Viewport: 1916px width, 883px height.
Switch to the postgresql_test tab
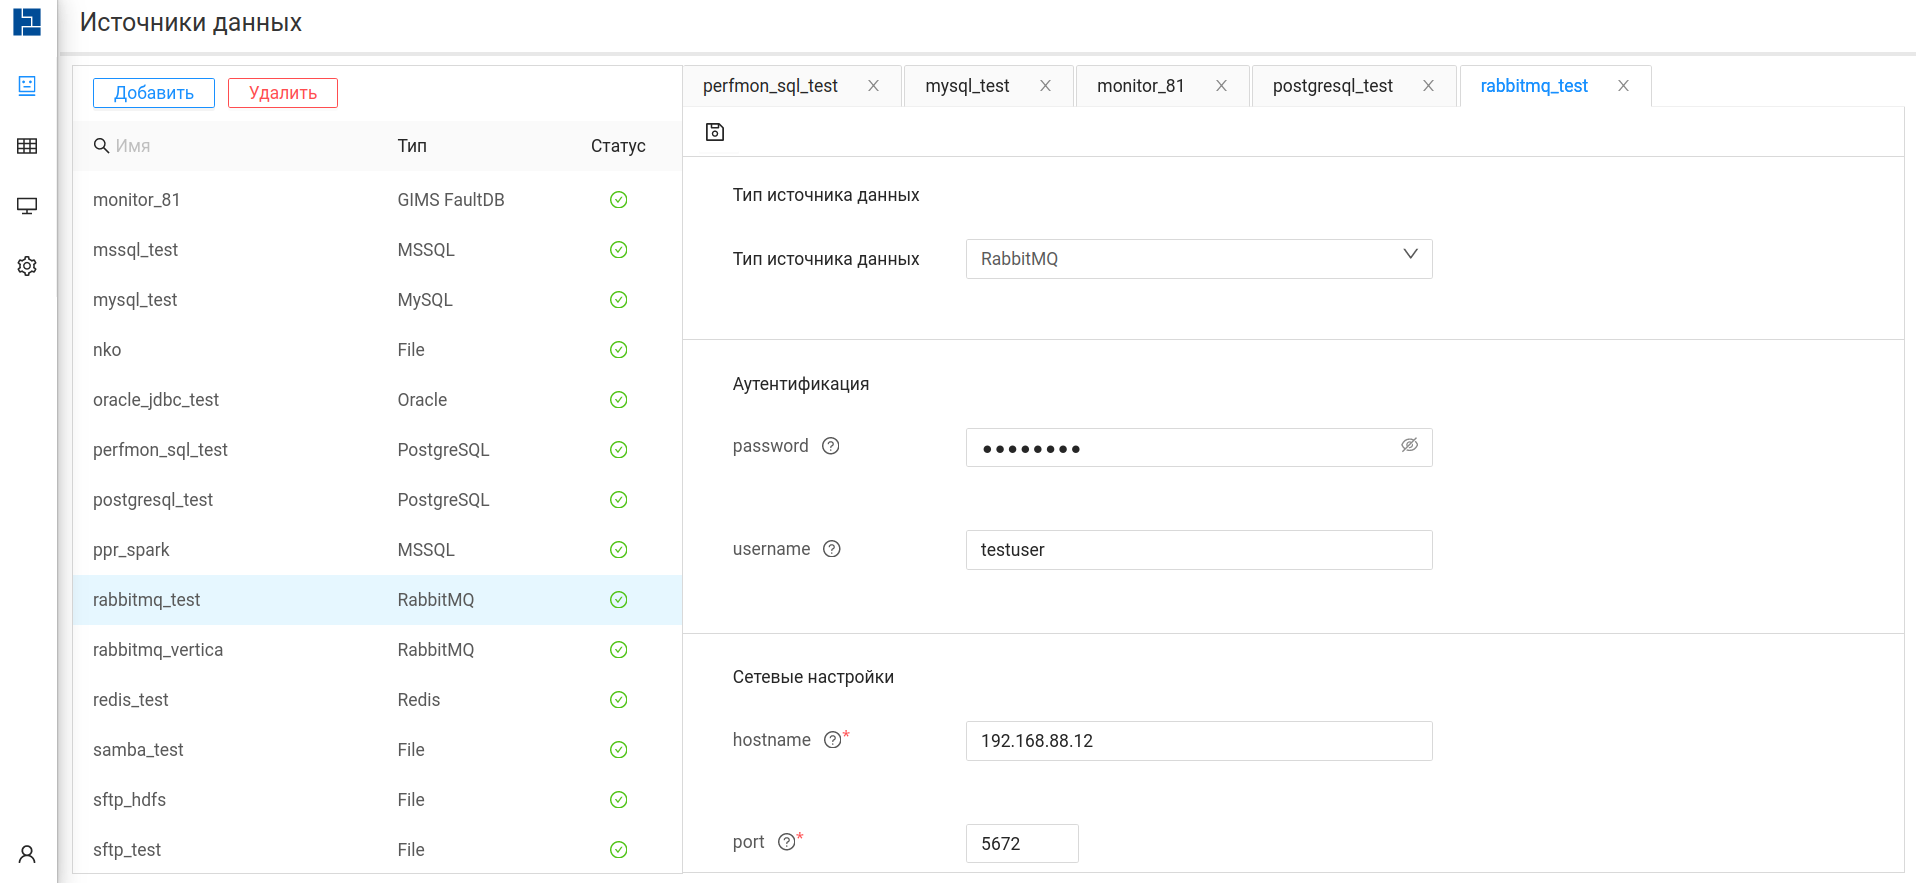1332,86
